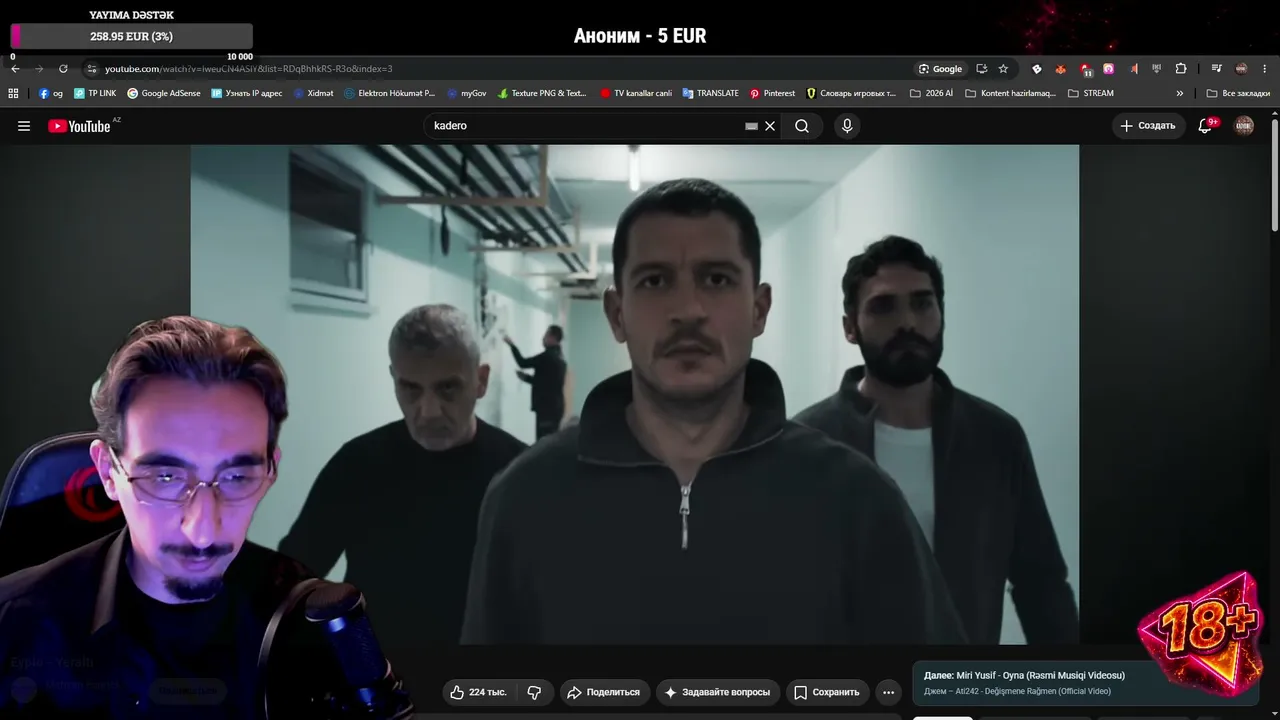Open the Google AdSense bookmark

(x=164, y=93)
